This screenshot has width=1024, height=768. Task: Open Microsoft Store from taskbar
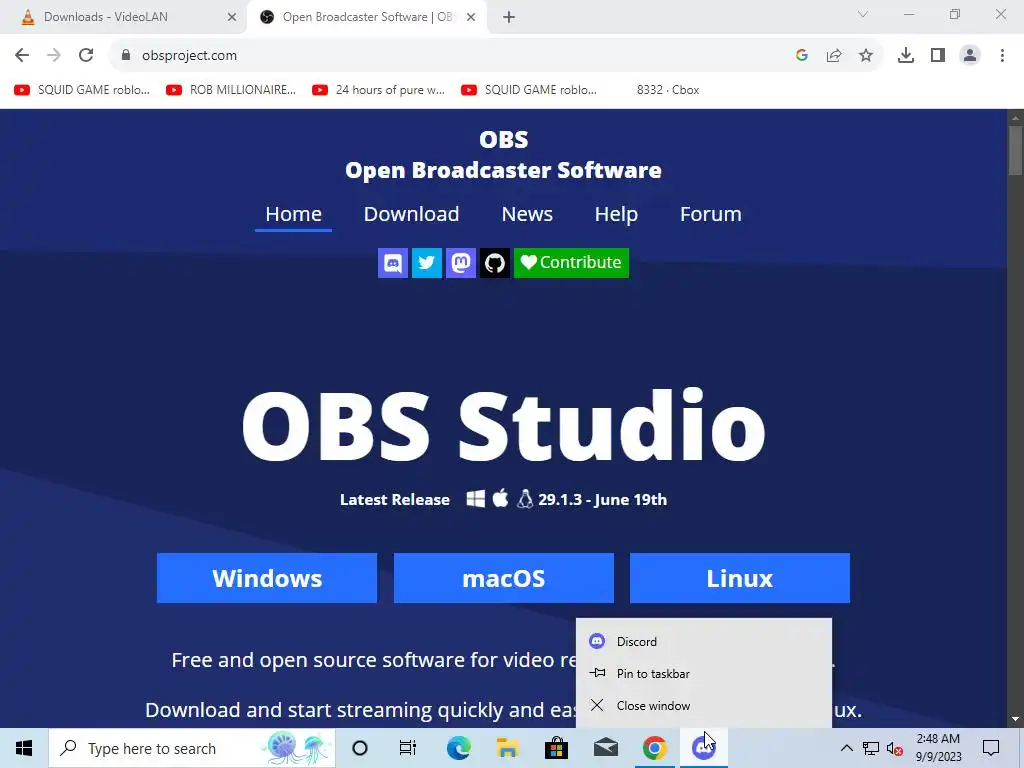(x=556, y=748)
